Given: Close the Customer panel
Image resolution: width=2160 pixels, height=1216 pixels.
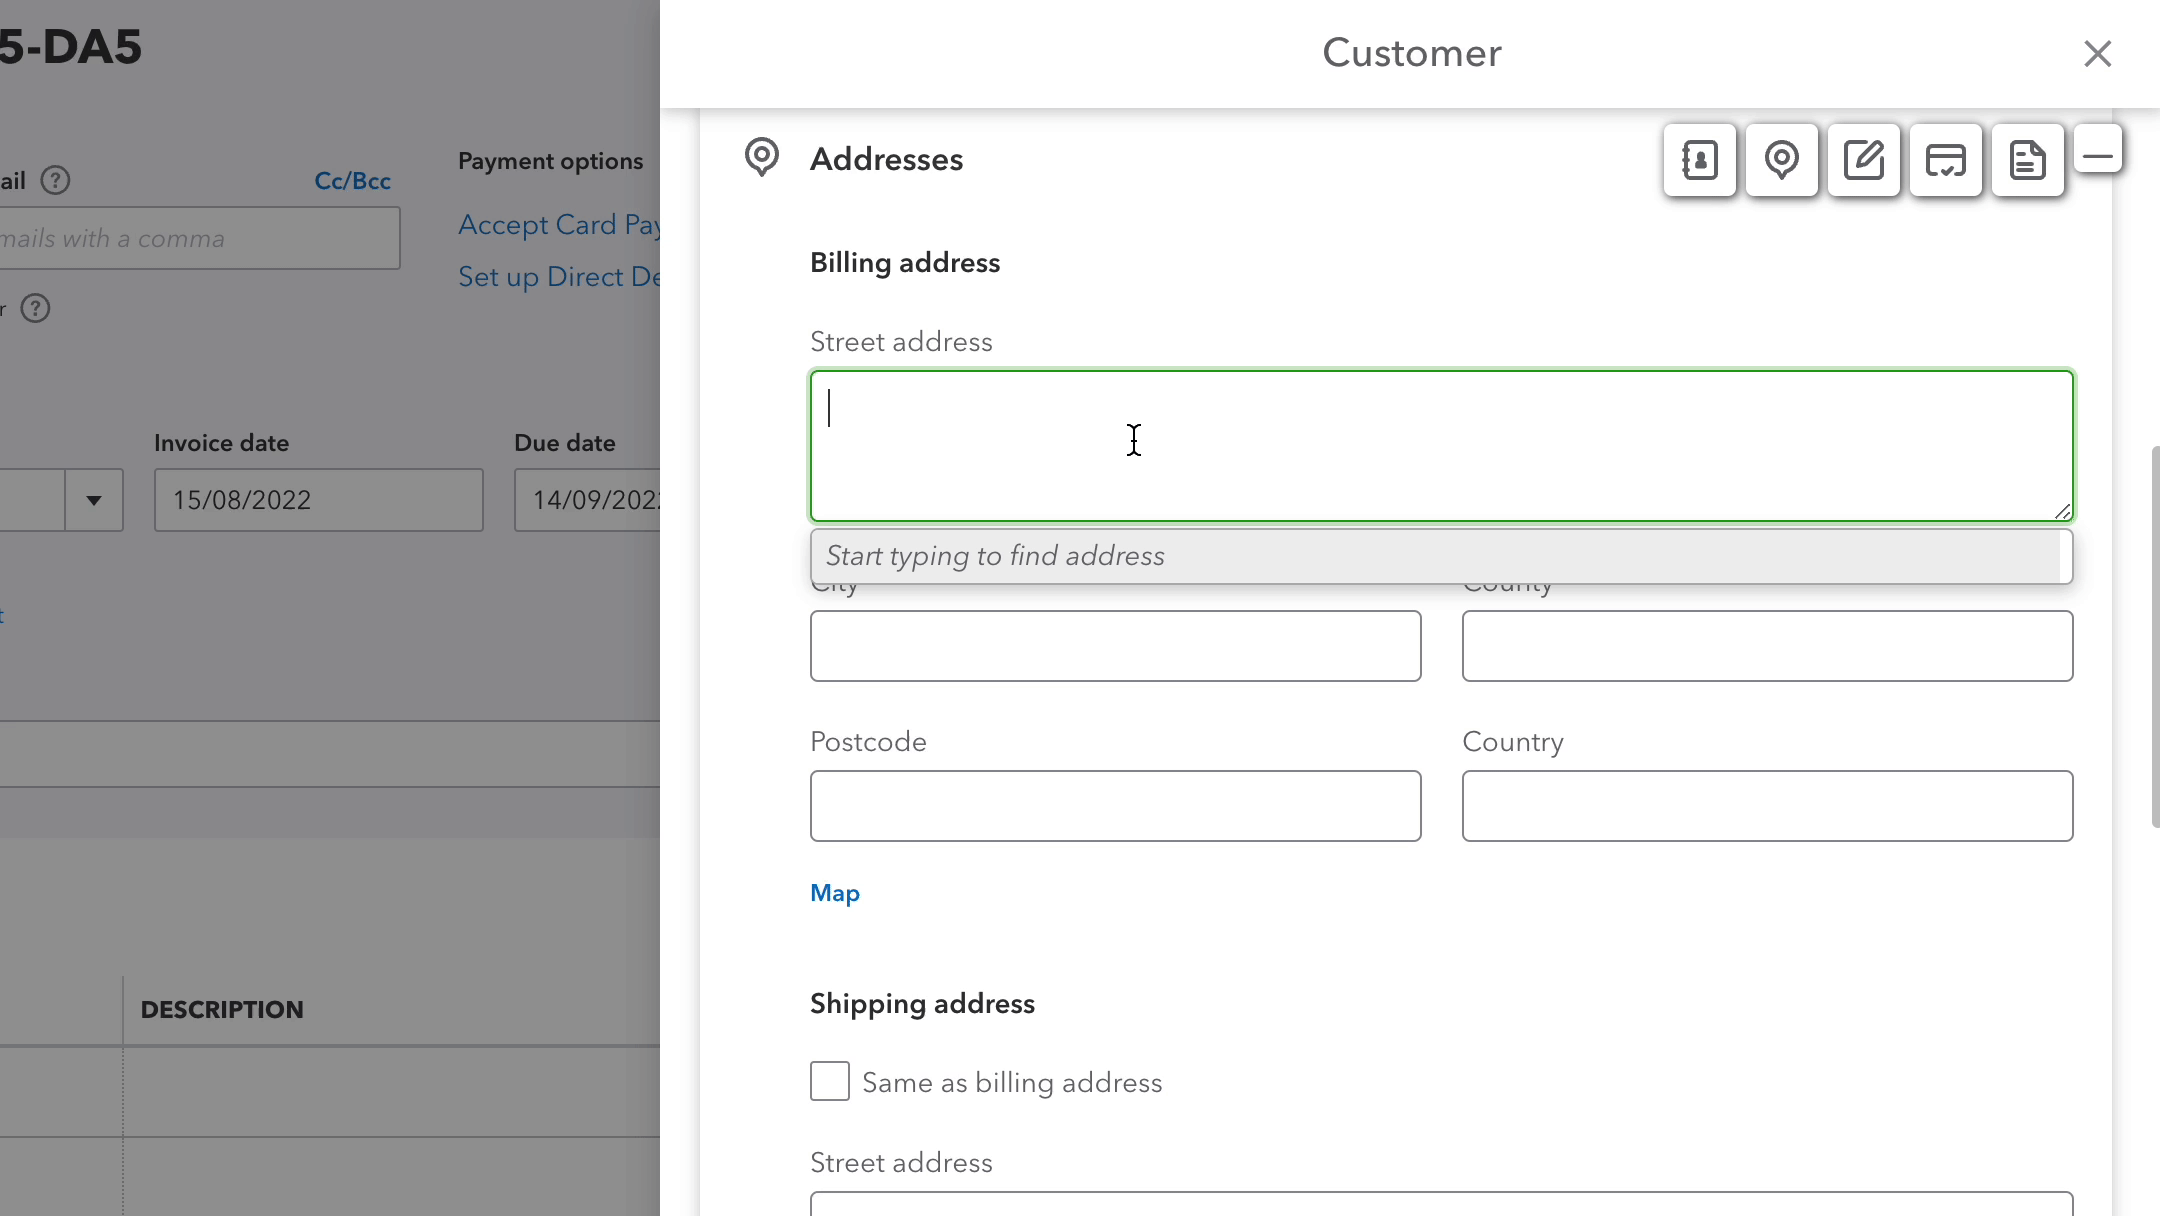Looking at the screenshot, I should [x=2097, y=53].
